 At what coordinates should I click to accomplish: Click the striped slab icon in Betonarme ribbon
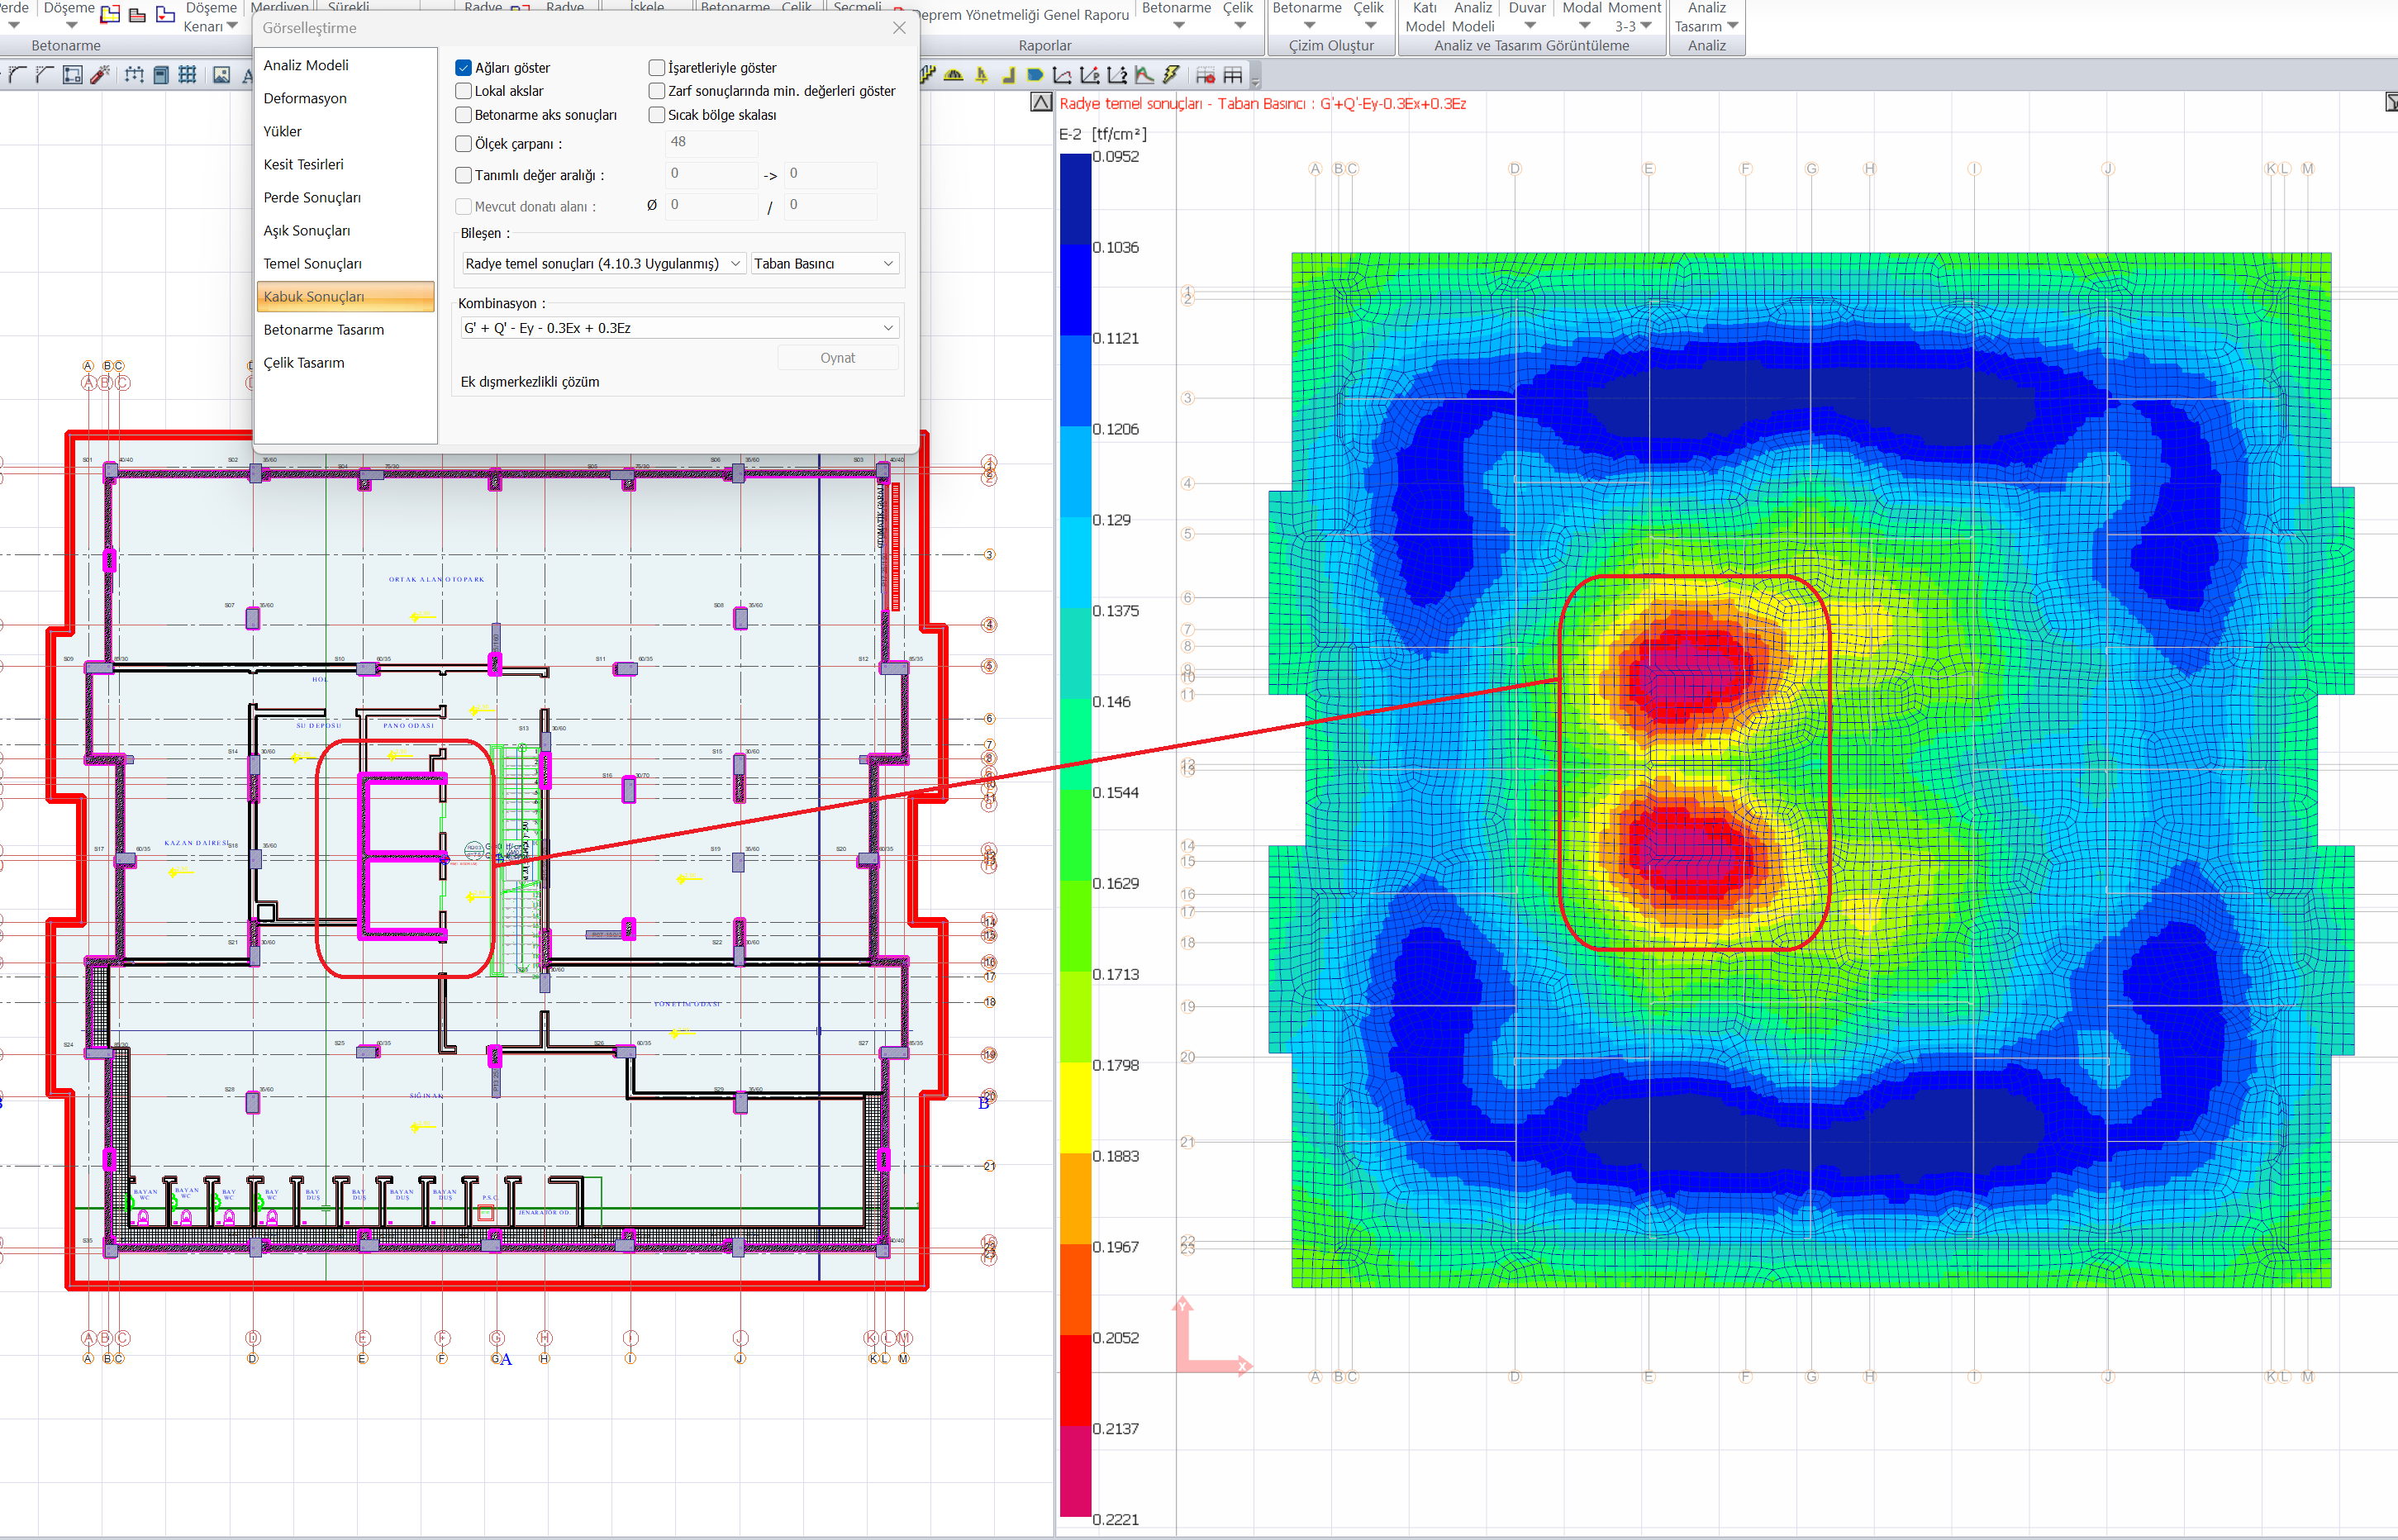pos(138,14)
